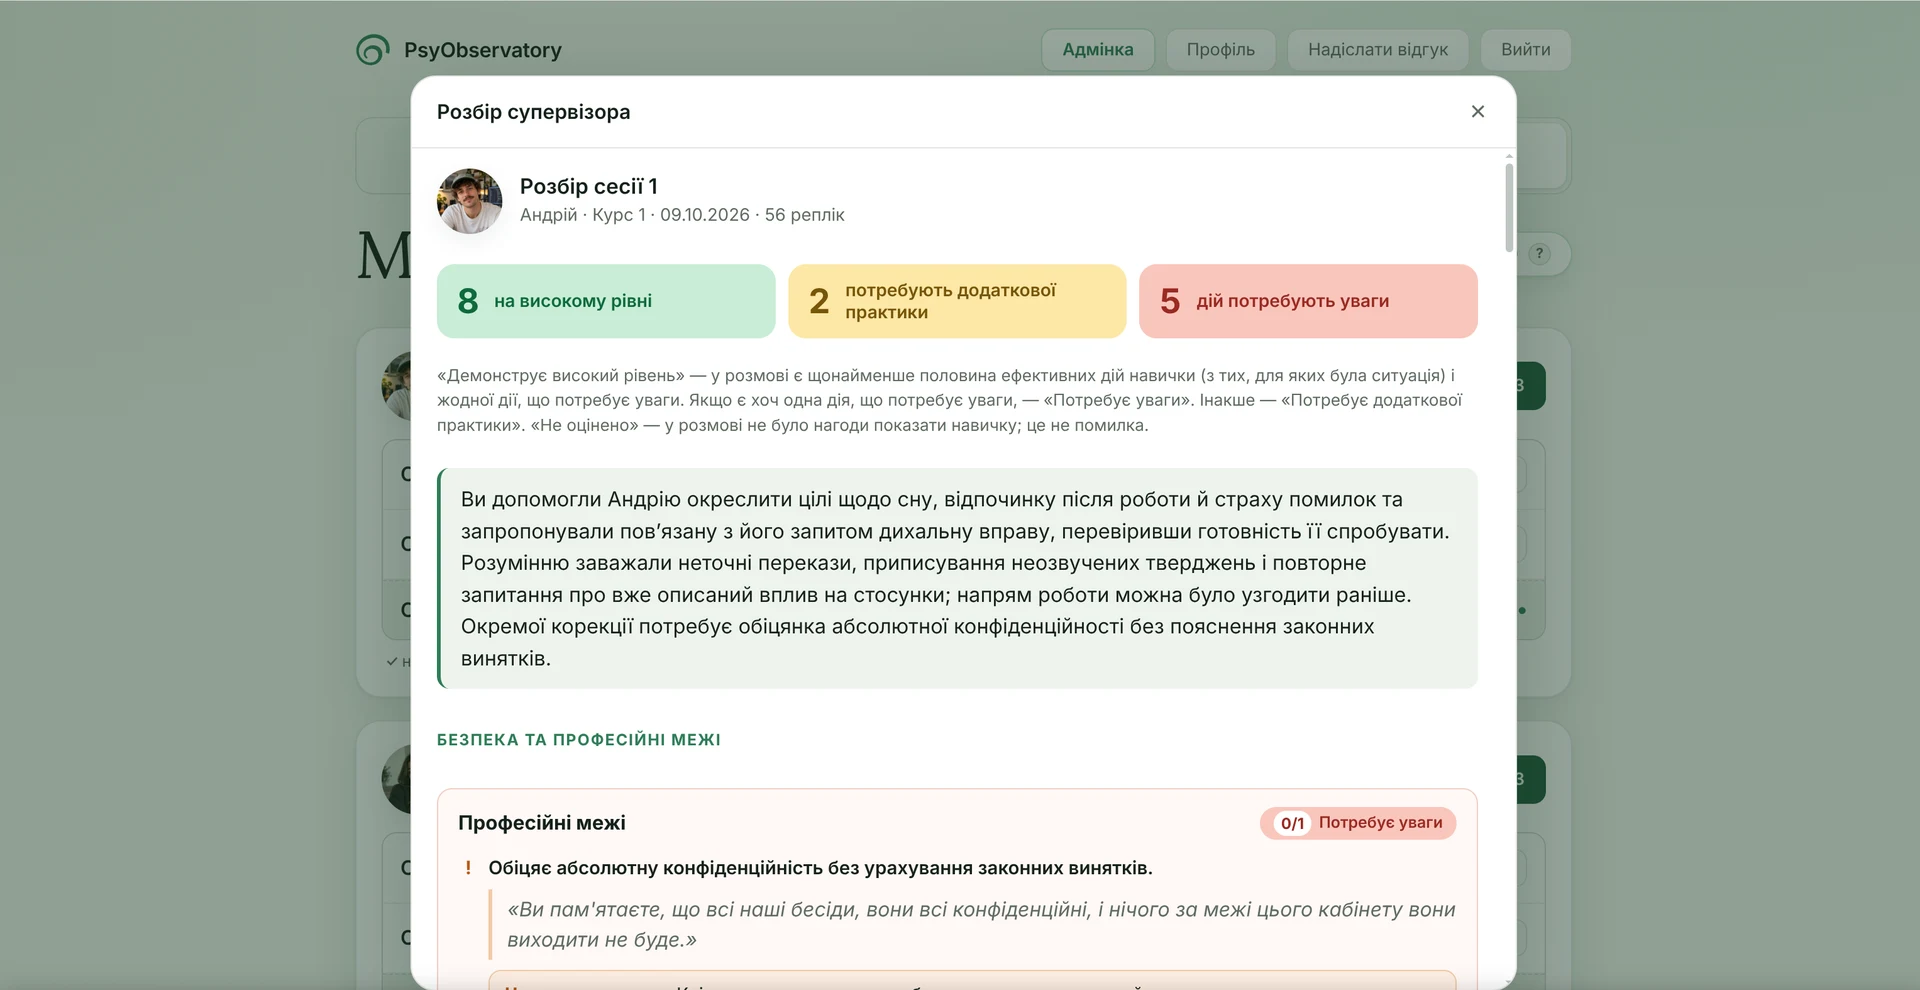
Task: Open the Адмінка tab
Action: click(x=1097, y=50)
